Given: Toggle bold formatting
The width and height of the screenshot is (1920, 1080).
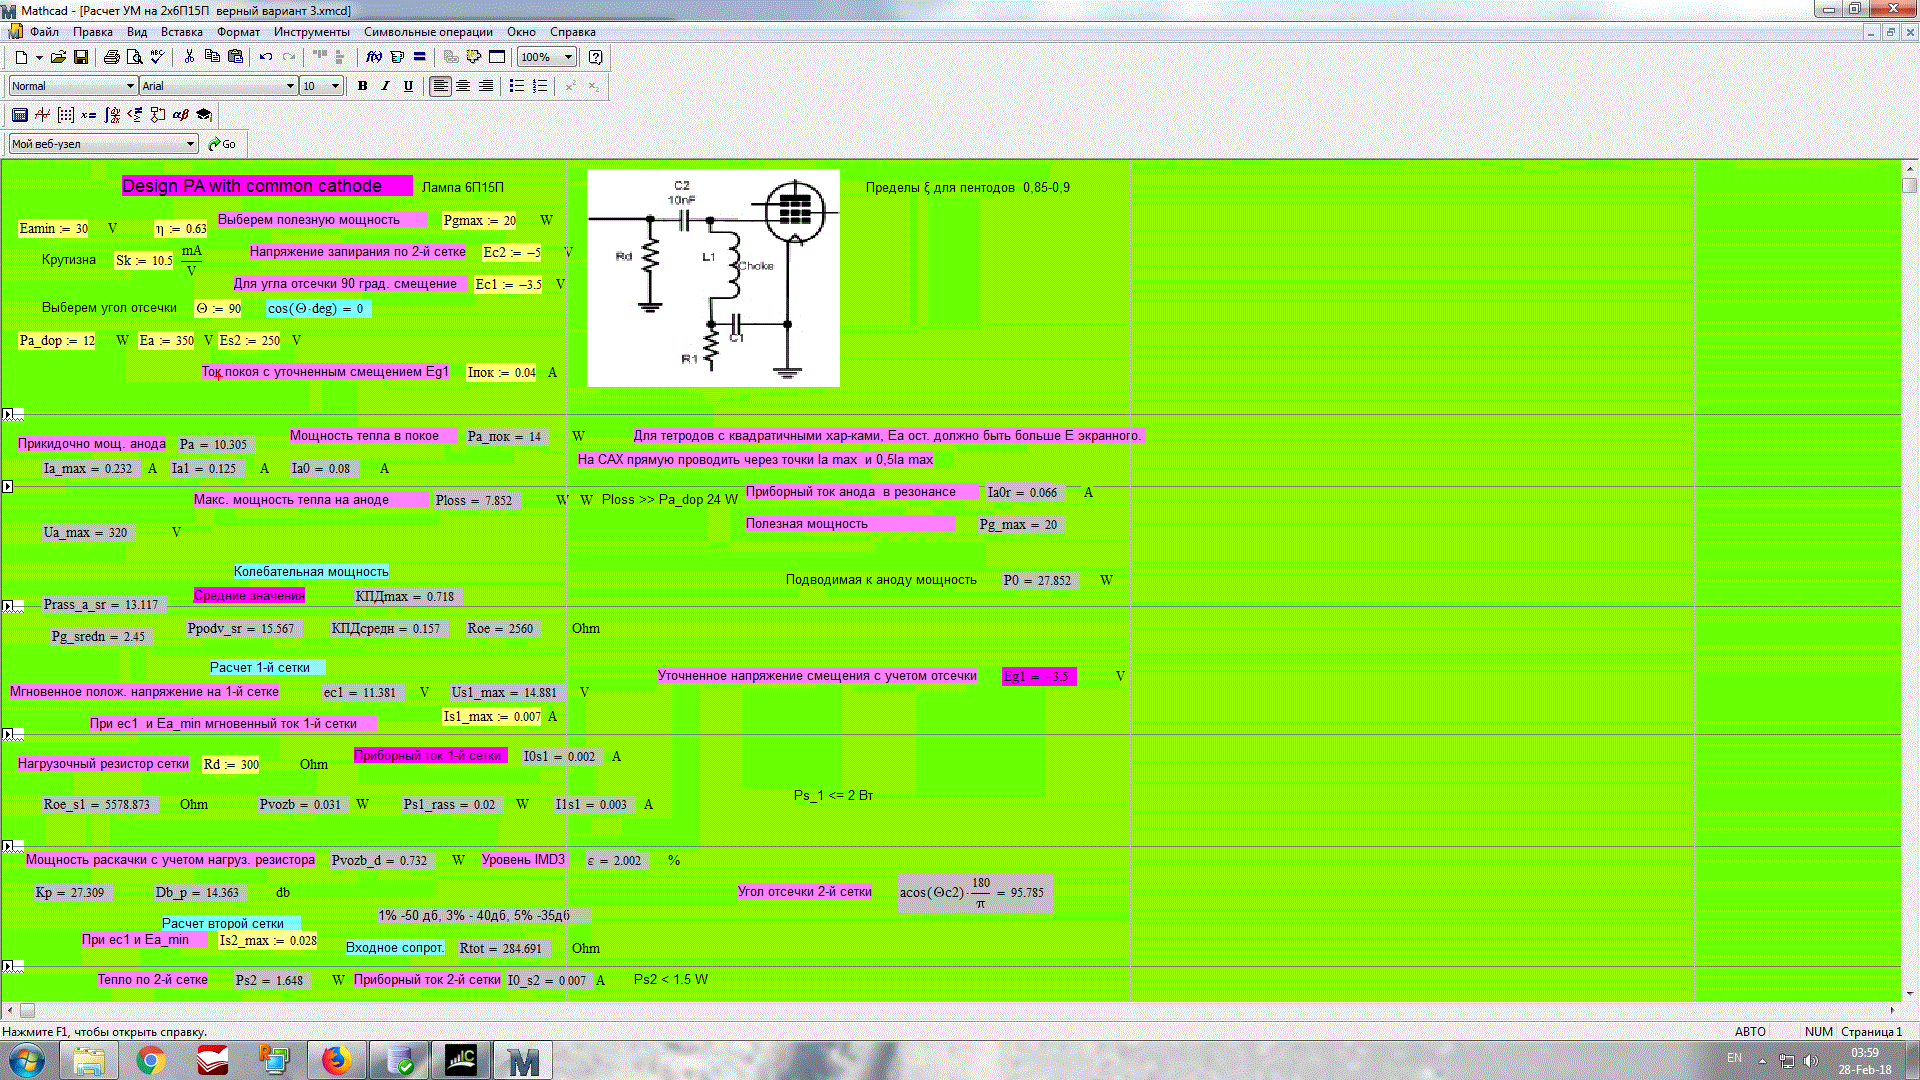Looking at the screenshot, I should [x=362, y=86].
